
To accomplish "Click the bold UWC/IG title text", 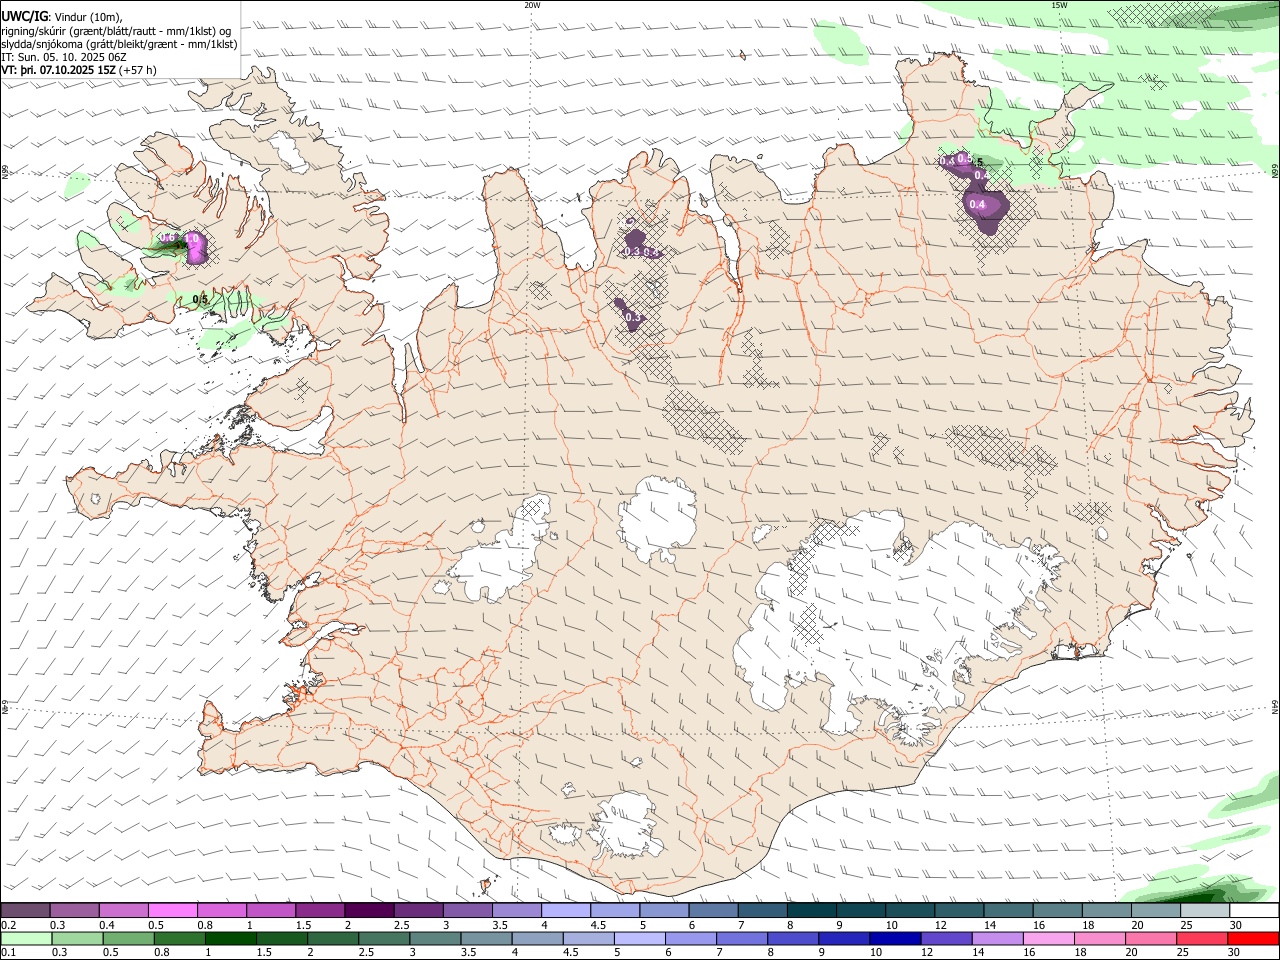I will tap(24, 16).
